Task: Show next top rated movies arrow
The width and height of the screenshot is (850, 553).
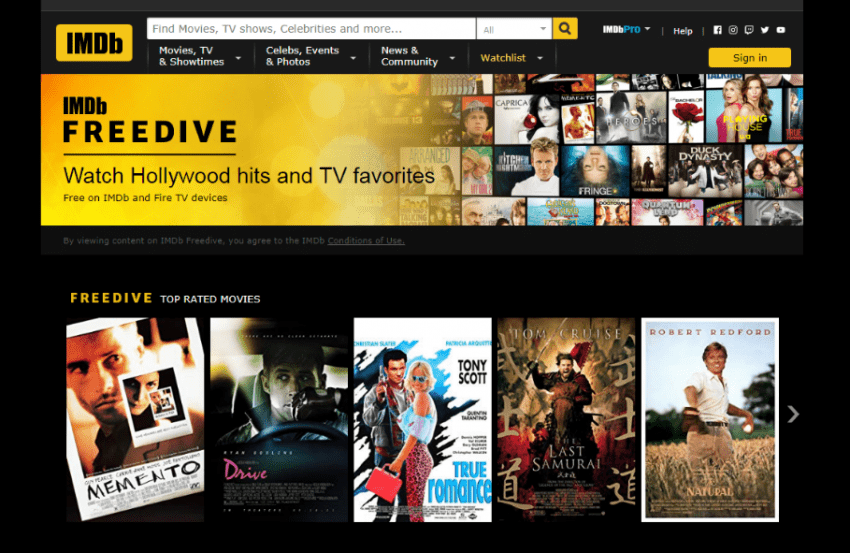Action: 793,414
